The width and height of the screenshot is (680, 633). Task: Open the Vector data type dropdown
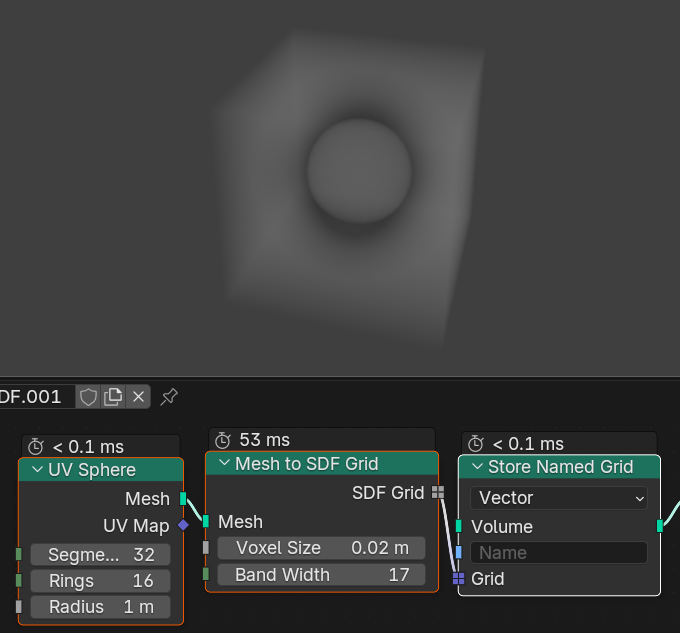[559, 498]
